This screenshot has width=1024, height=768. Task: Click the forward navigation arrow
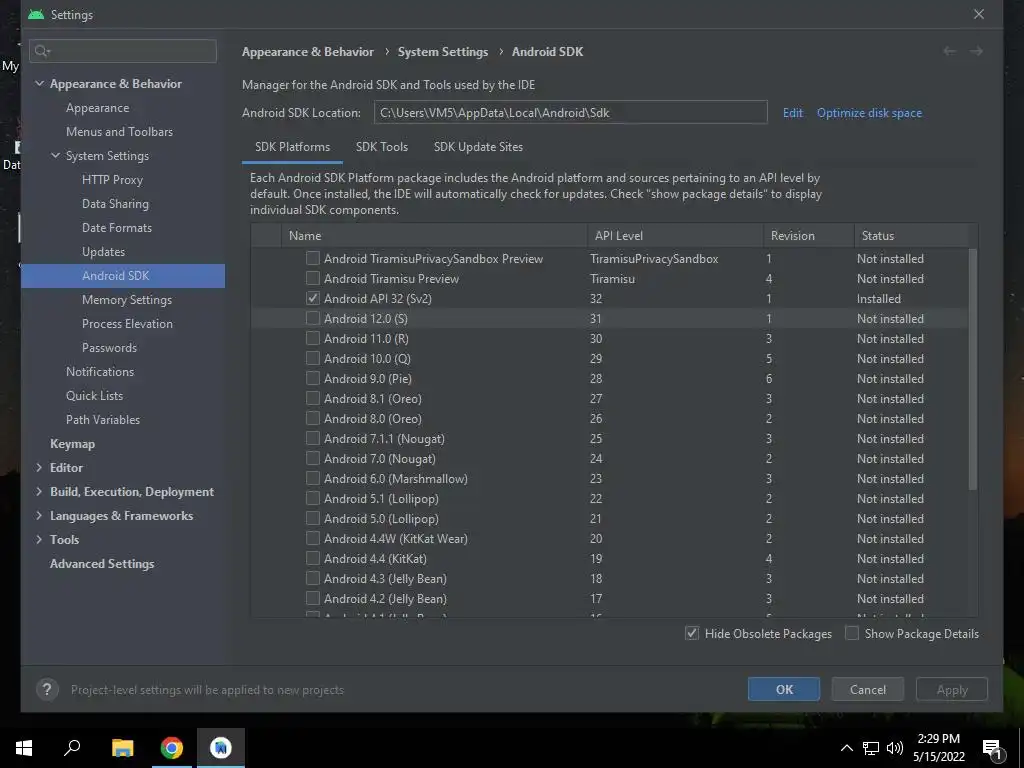(x=976, y=52)
